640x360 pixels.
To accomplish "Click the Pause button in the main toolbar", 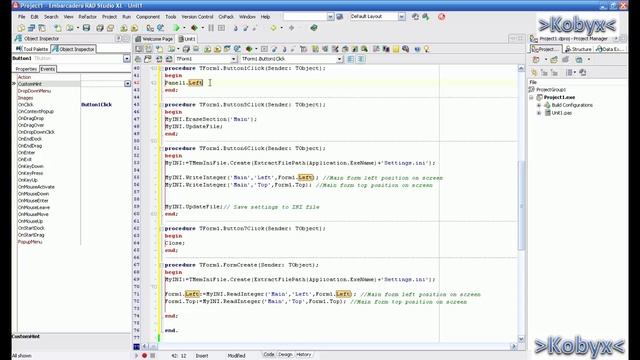I will click(211, 28).
